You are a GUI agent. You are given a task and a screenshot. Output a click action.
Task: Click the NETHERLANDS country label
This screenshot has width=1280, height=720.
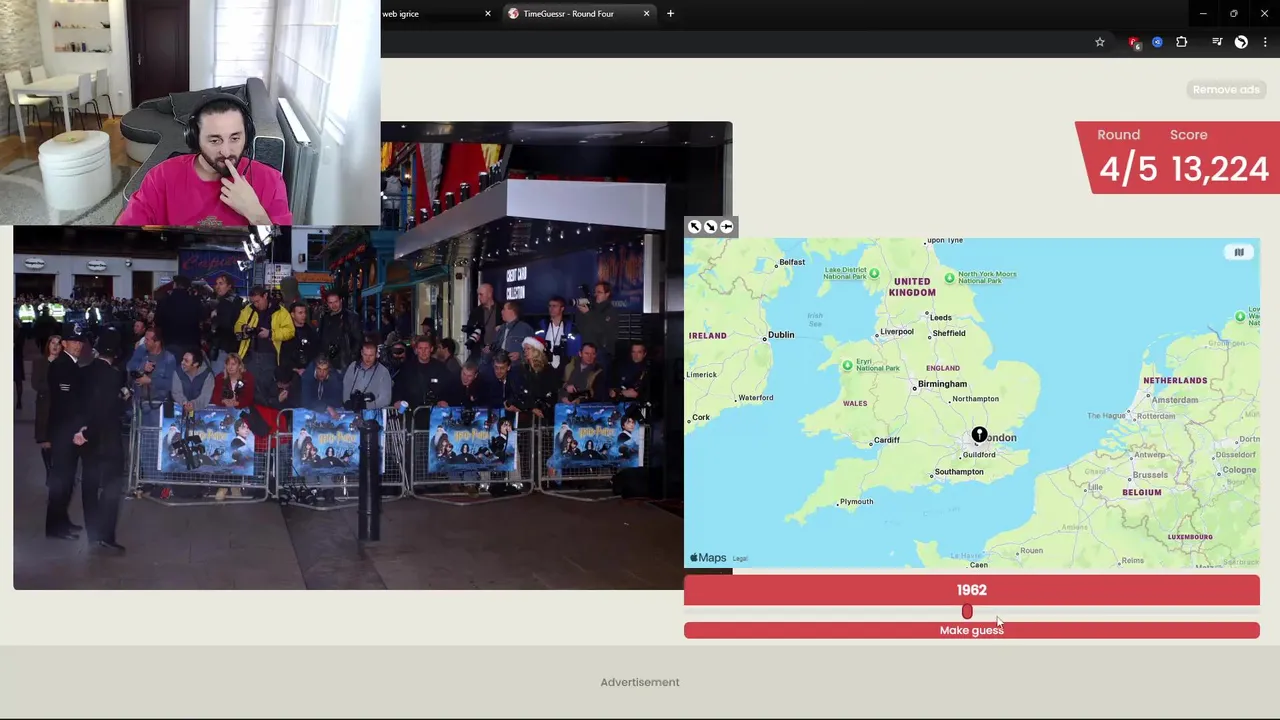coord(1175,381)
